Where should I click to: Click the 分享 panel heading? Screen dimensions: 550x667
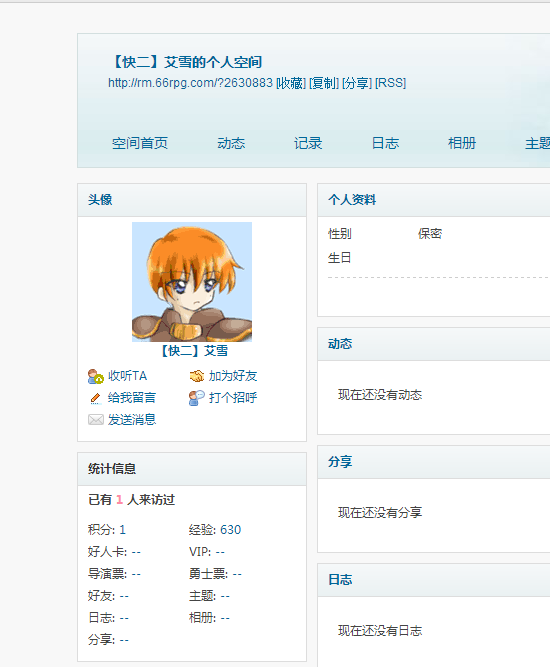340,462
